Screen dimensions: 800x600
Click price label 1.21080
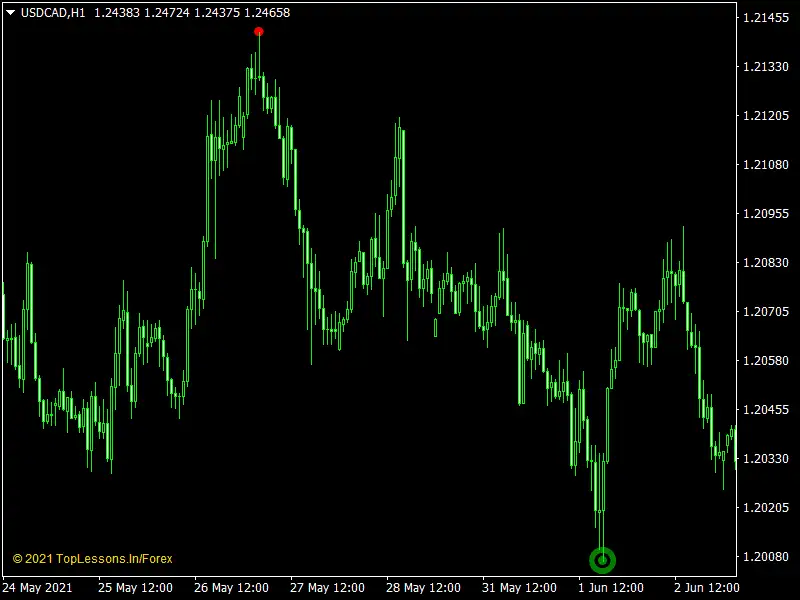tap(766, 165)
